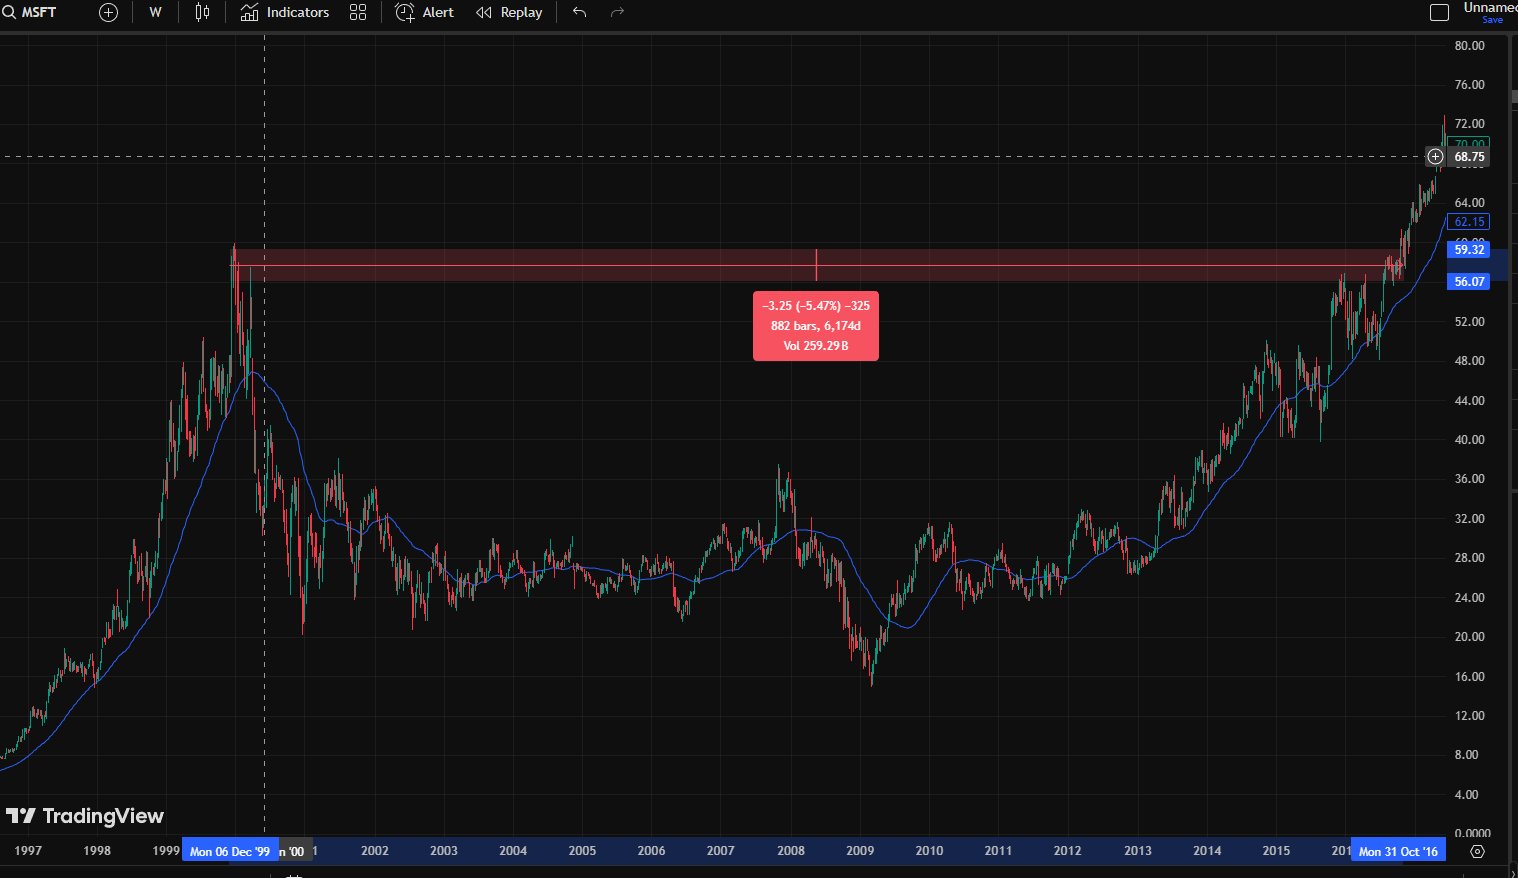Open the candlestick chart type menu
1518x878 pixels.
pos(202,13)
